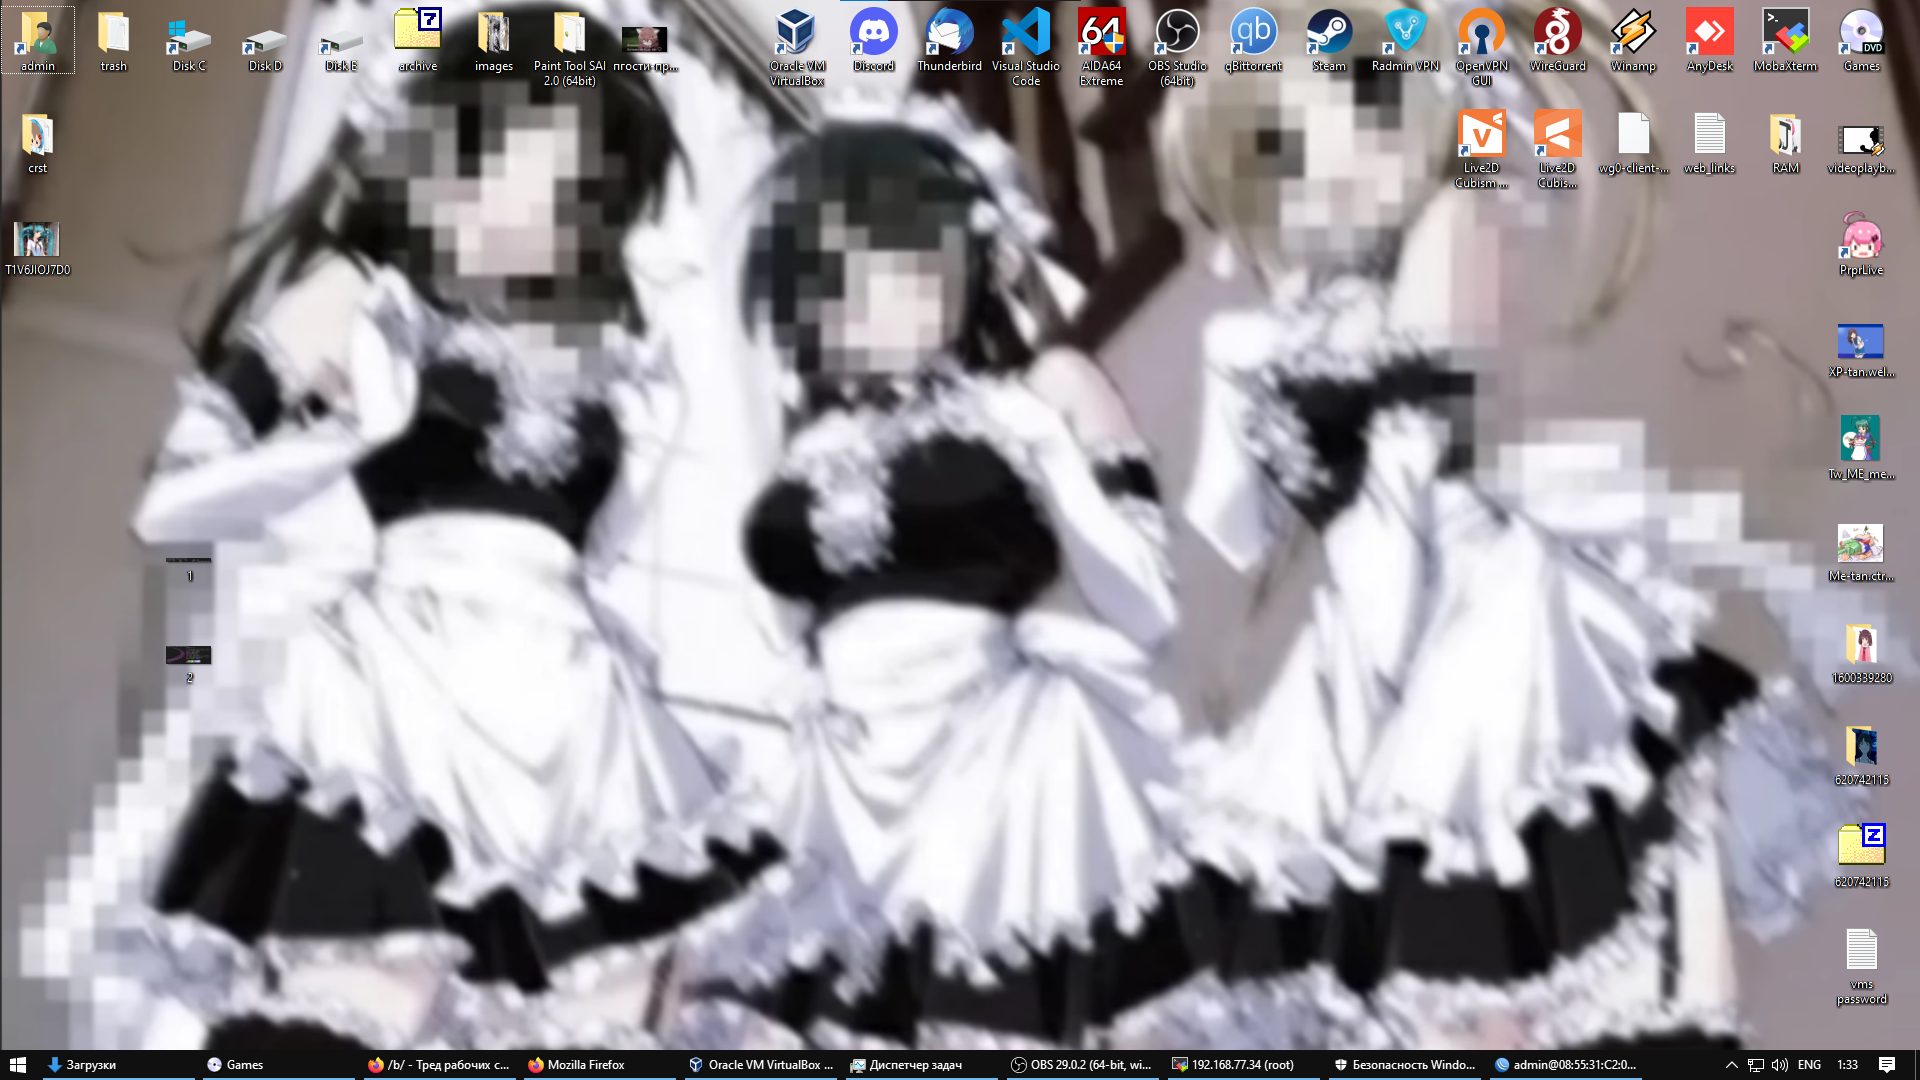Change ENG input language

[x=1809, y=1065]
